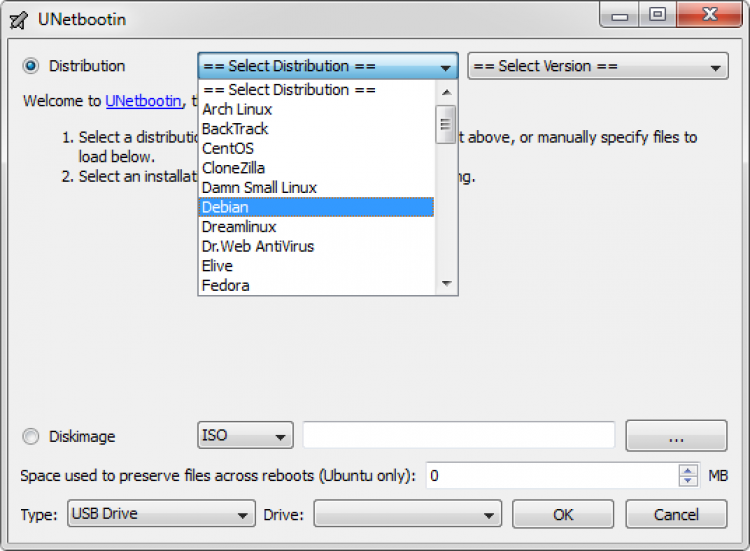The width and height of the screenshot is (750, 551).
Task: Click the distribution list scroll-down arrow
Action: click(x=446, y=284)
